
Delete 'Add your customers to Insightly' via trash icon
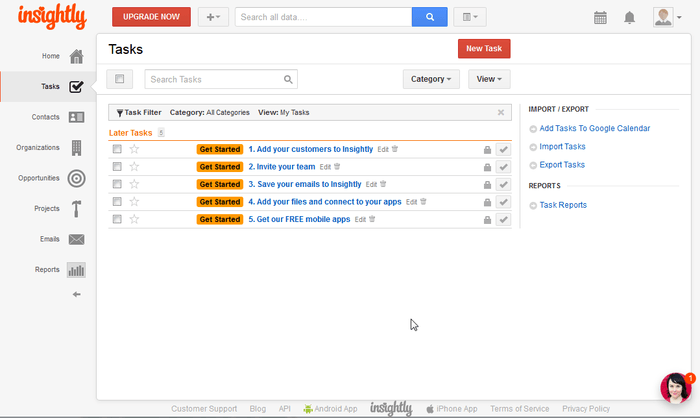pos(395,149)
